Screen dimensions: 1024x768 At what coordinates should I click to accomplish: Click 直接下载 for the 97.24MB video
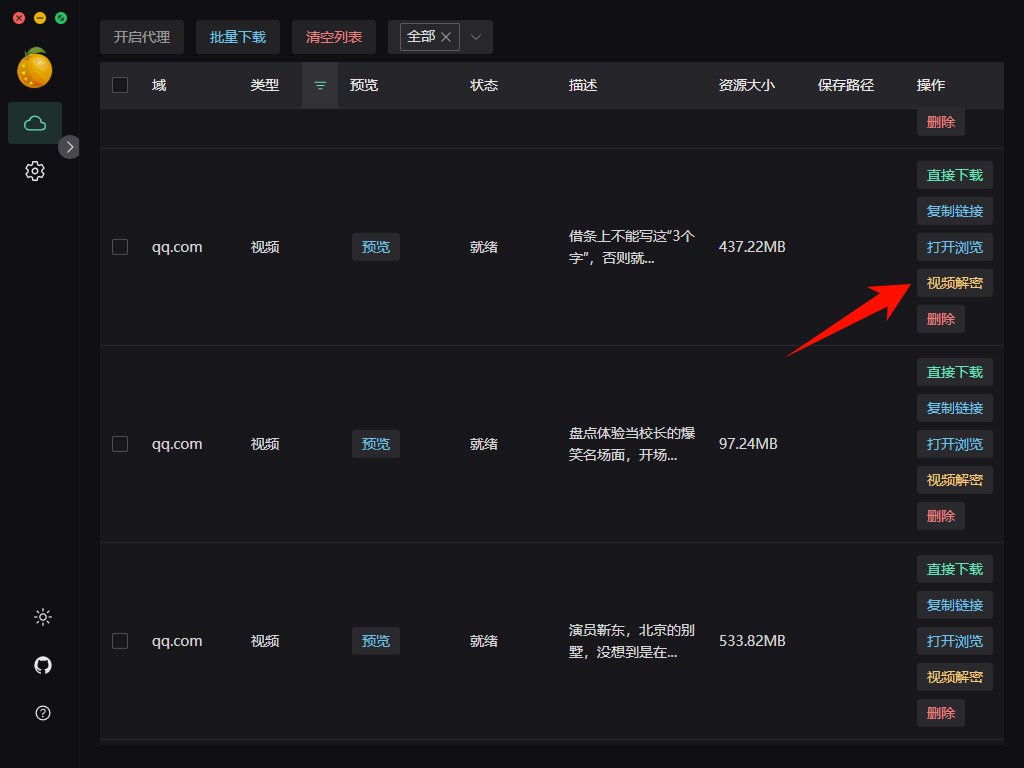pos(955,372)
